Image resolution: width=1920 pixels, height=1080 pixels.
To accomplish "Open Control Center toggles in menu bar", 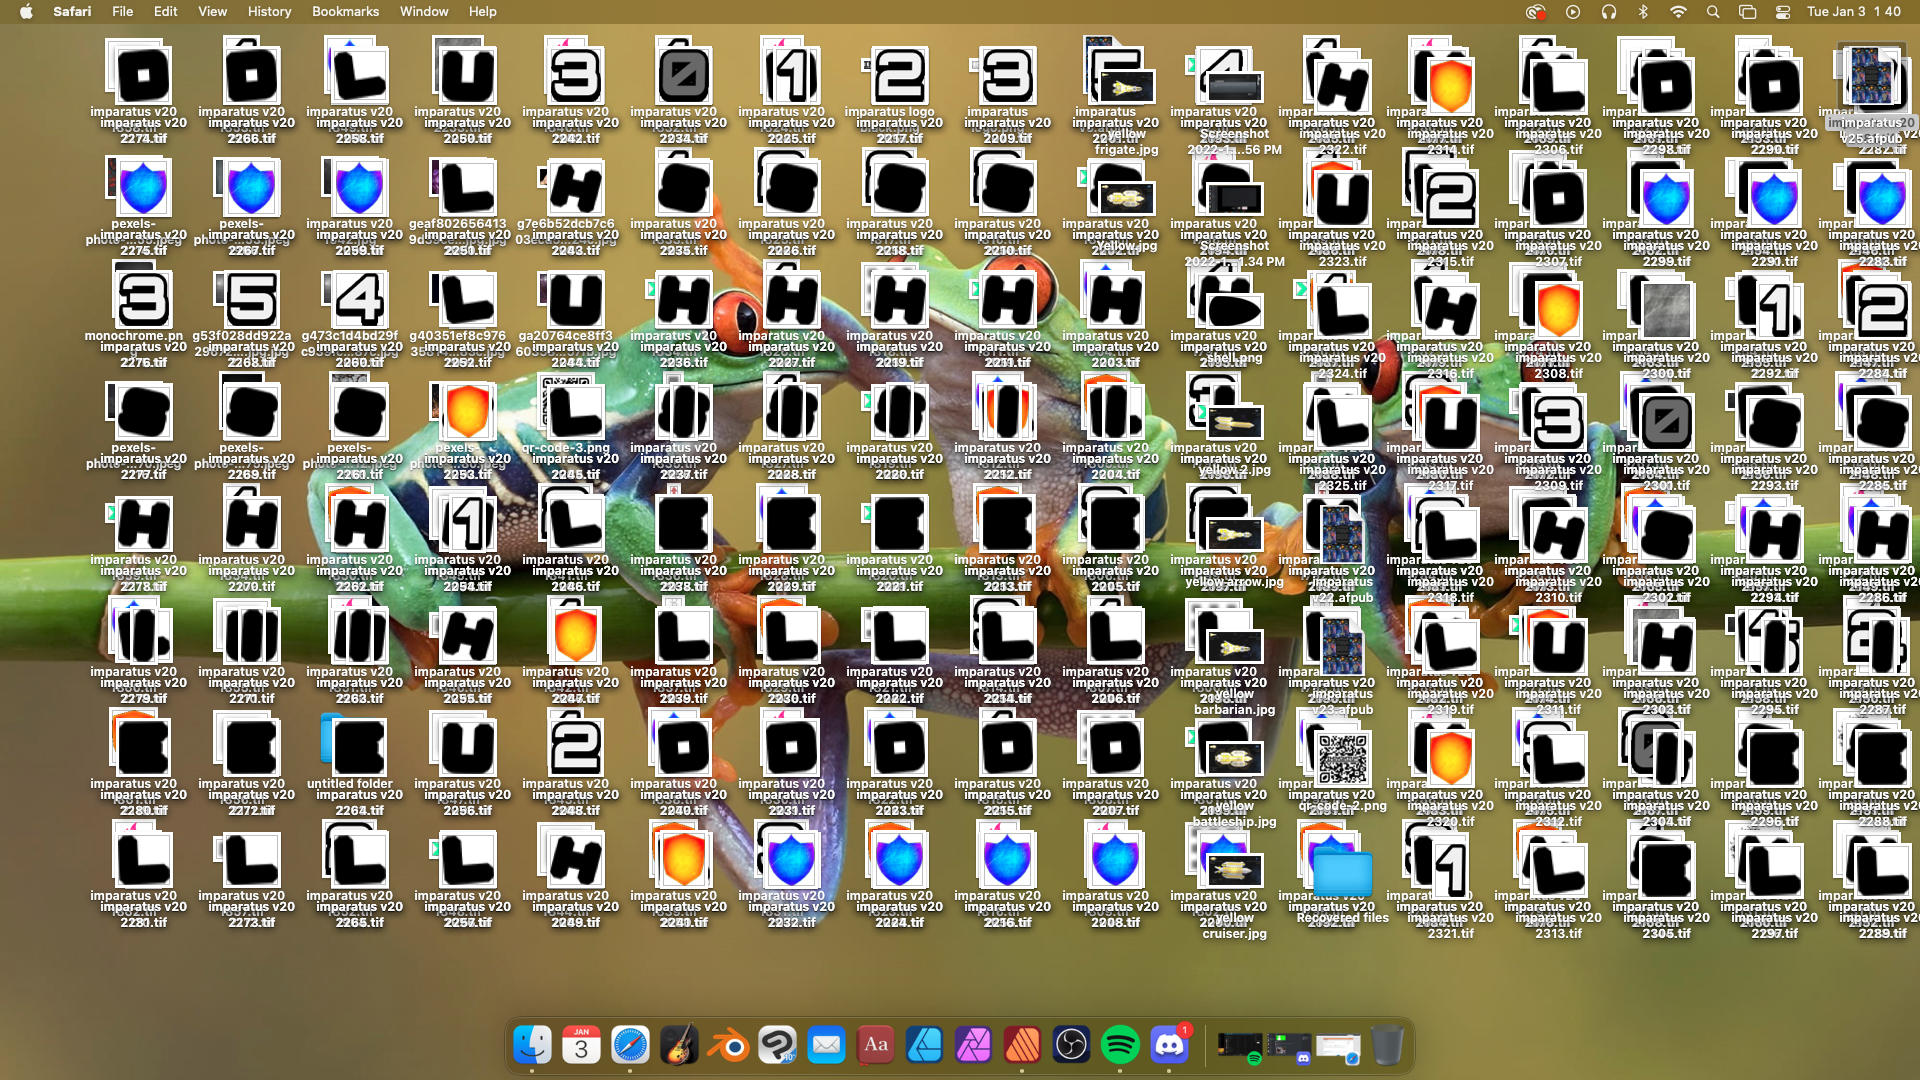I will 1783,12.
